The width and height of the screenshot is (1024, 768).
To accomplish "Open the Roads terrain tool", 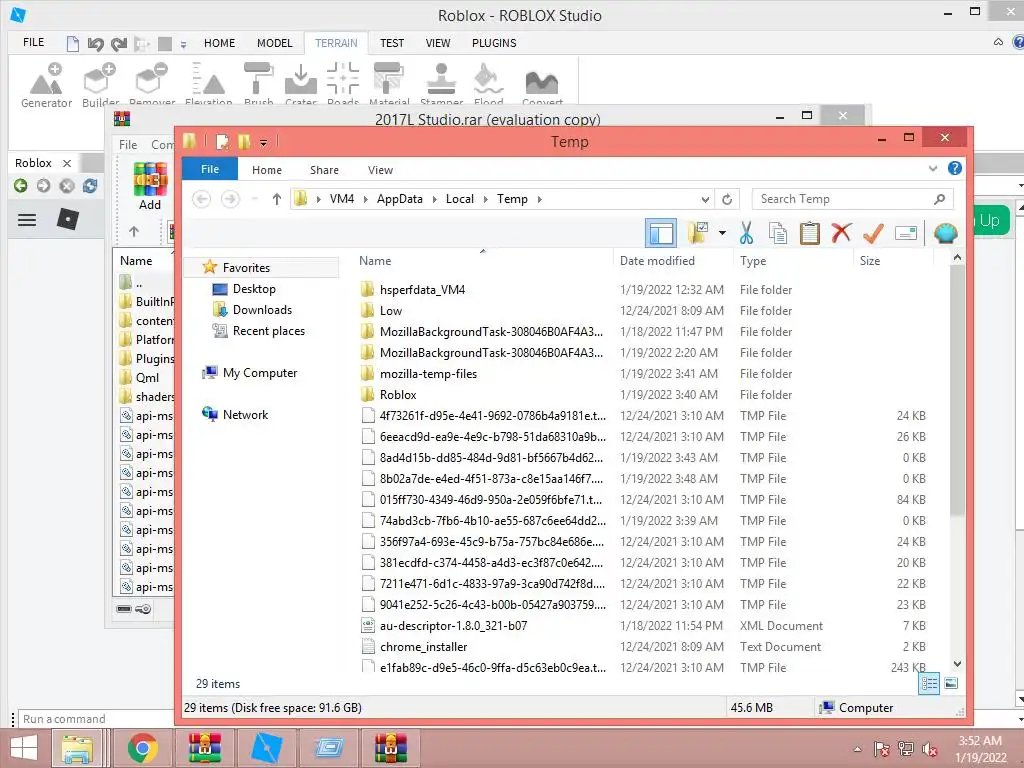I will coord(343,85).
